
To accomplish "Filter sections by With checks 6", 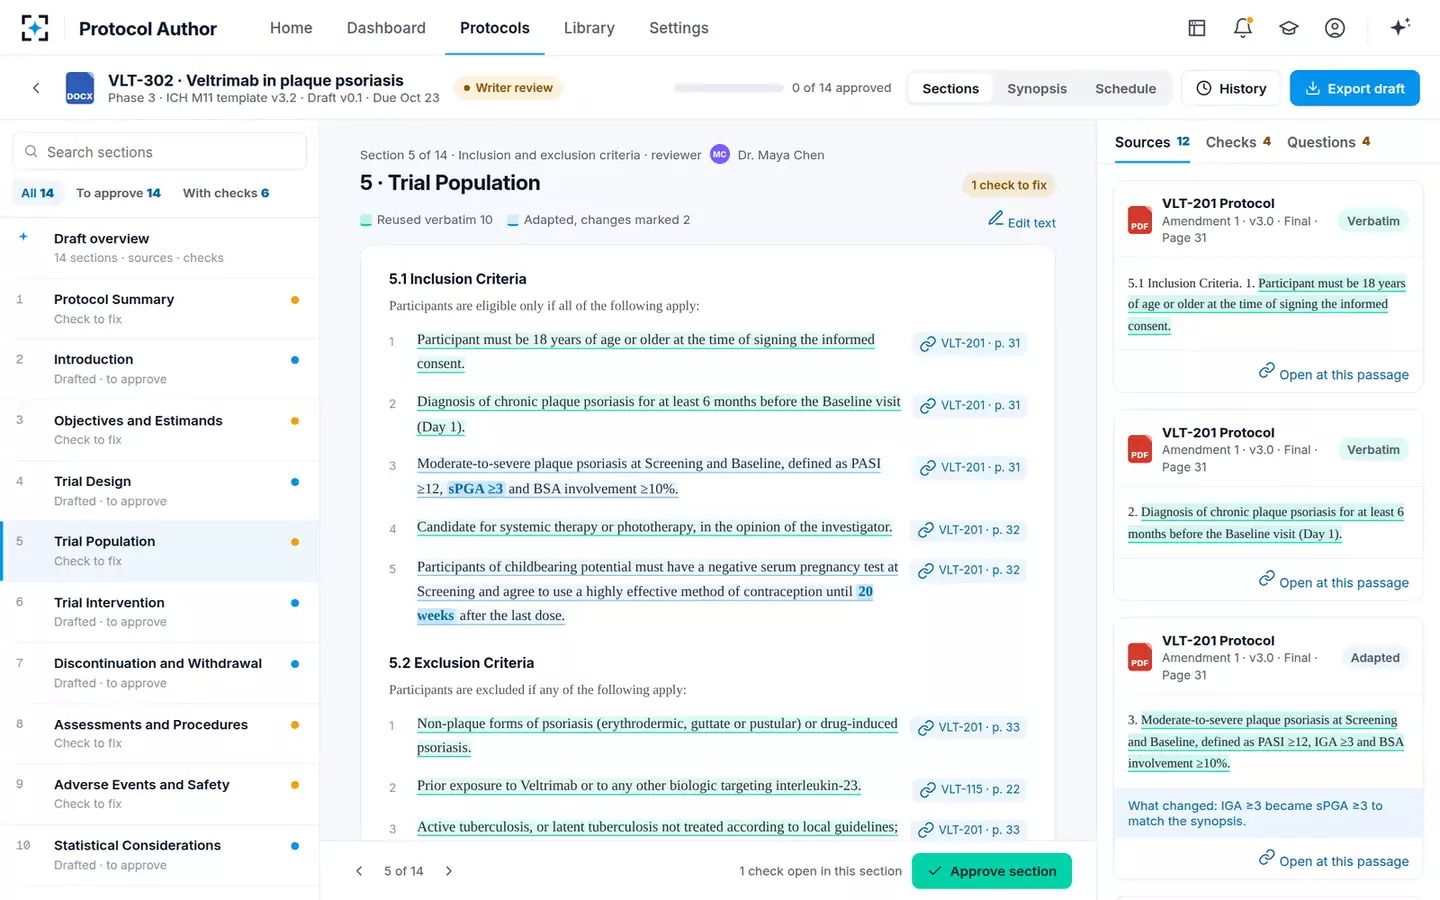I will point(226,193).
